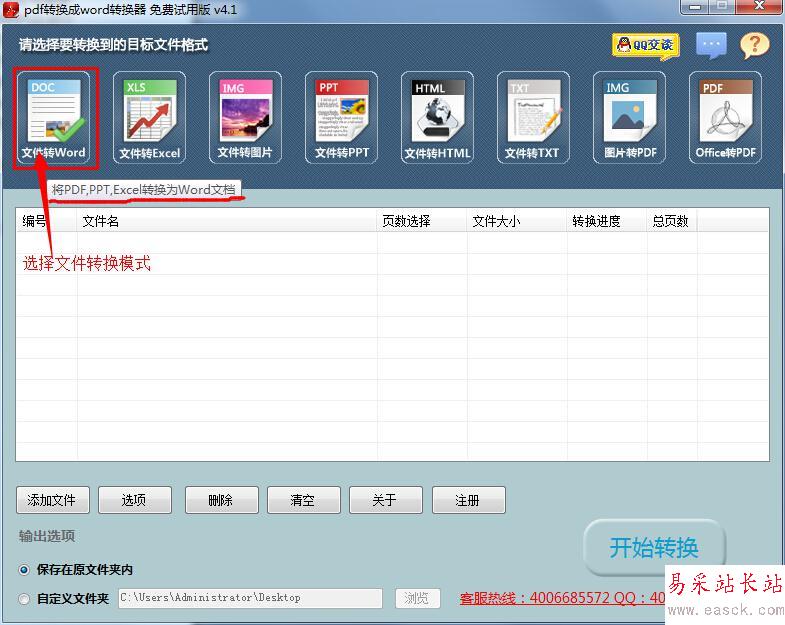Click the 添加文件 button
The height and width of the screenshot is (625, 785).
point(53,500)
